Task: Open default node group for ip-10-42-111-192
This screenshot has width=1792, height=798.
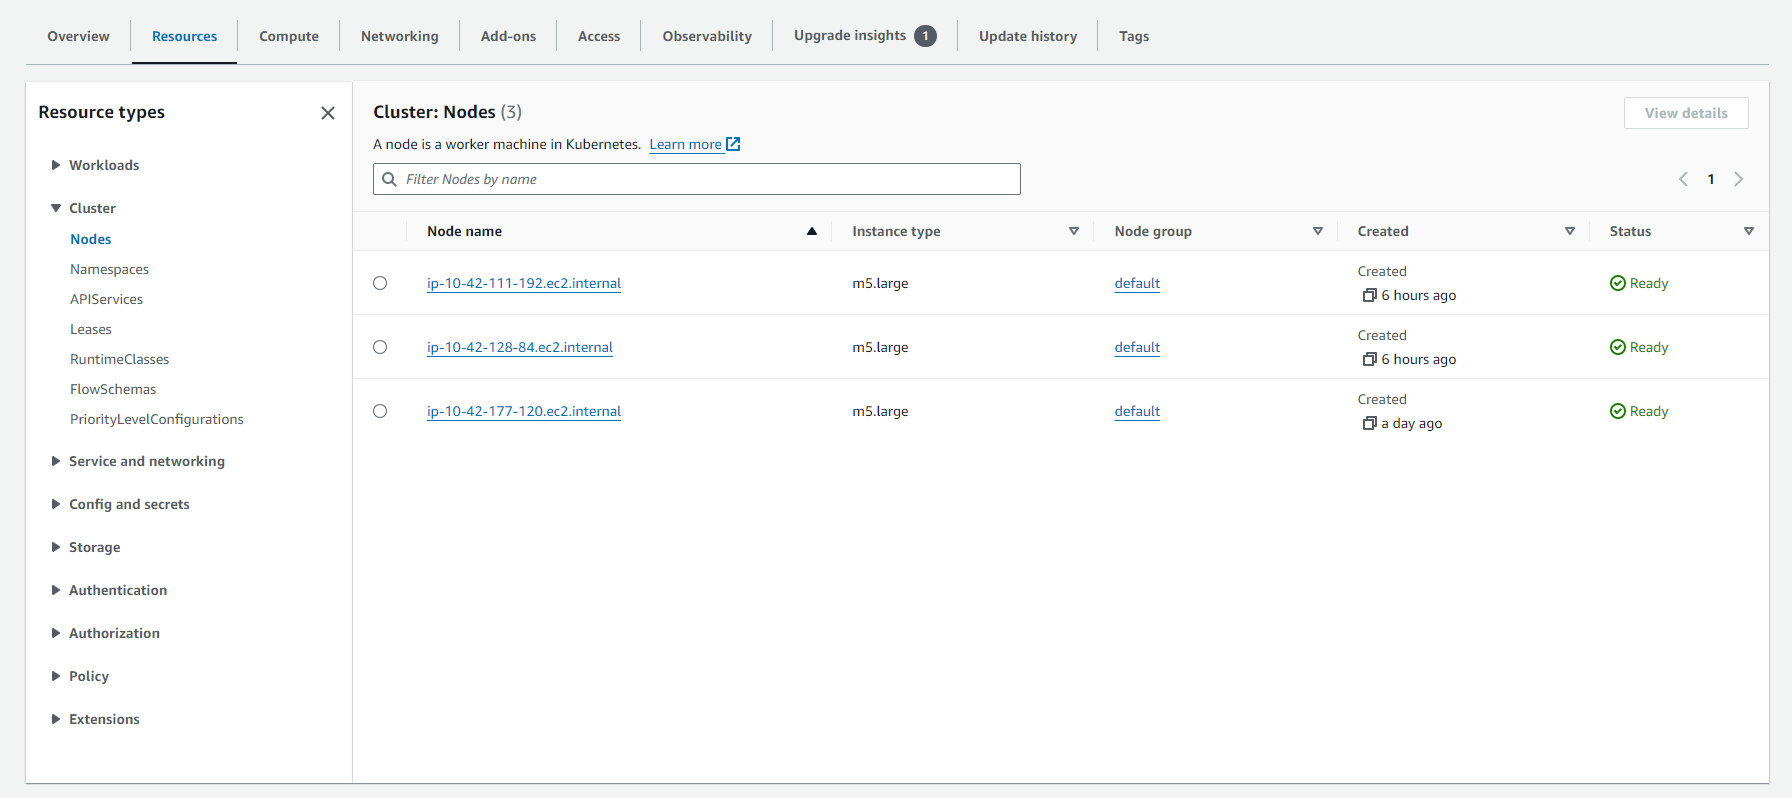Action: (x=1137, y=283)
